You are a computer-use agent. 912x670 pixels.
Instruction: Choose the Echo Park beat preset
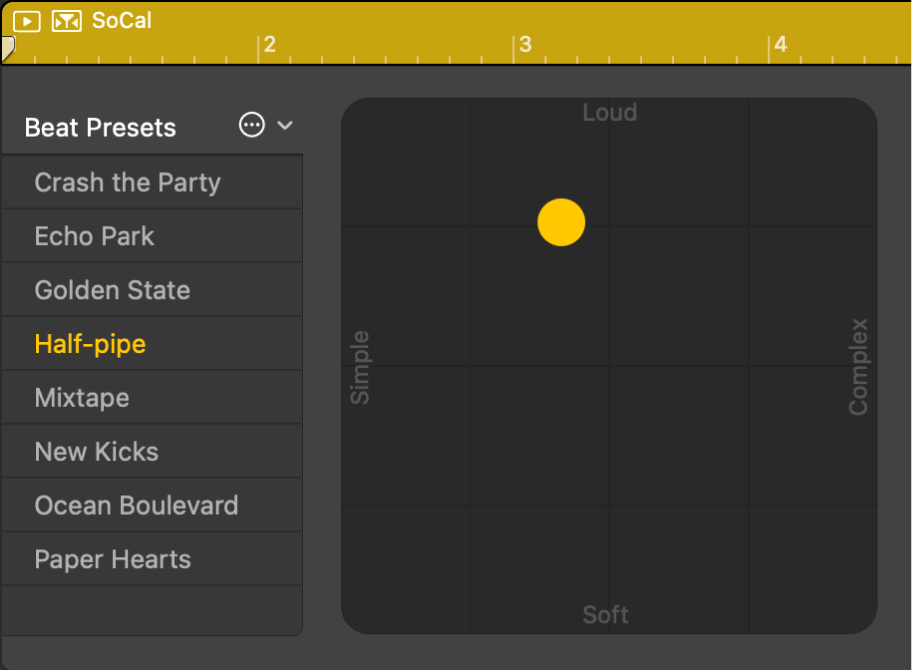tap(94, 236)
